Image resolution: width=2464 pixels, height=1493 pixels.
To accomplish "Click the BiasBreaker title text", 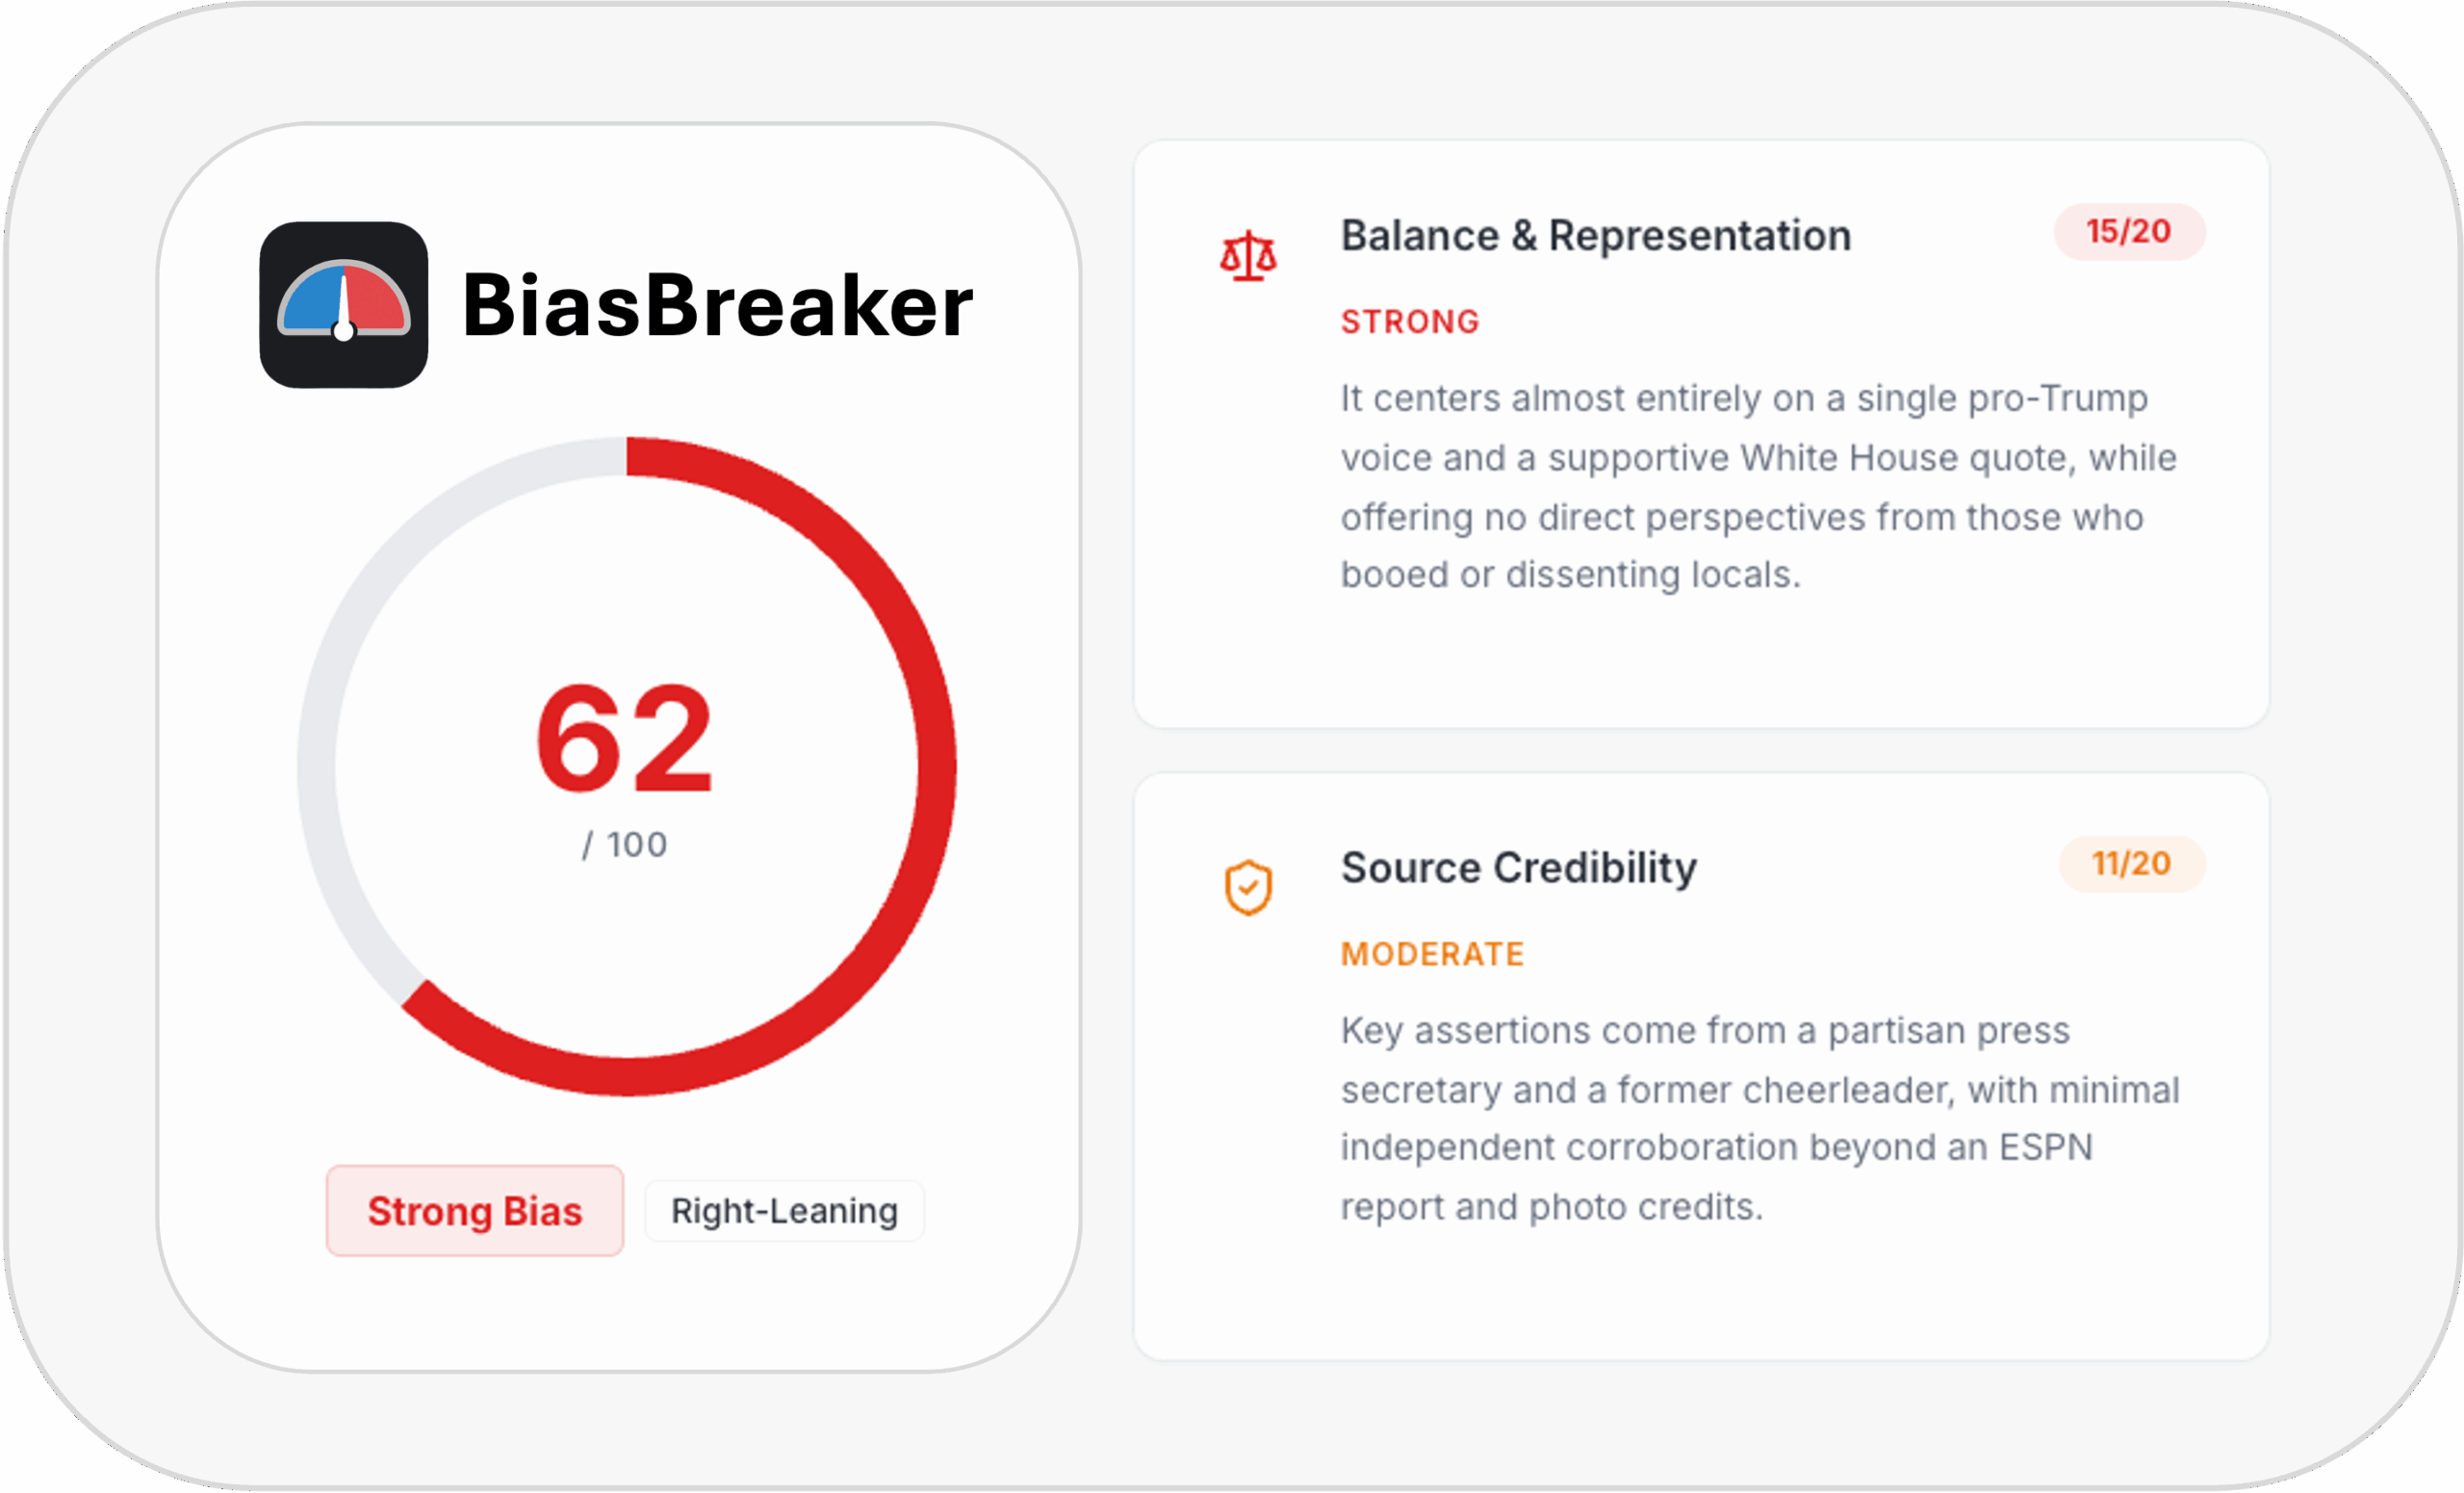I will click(717, 305).
